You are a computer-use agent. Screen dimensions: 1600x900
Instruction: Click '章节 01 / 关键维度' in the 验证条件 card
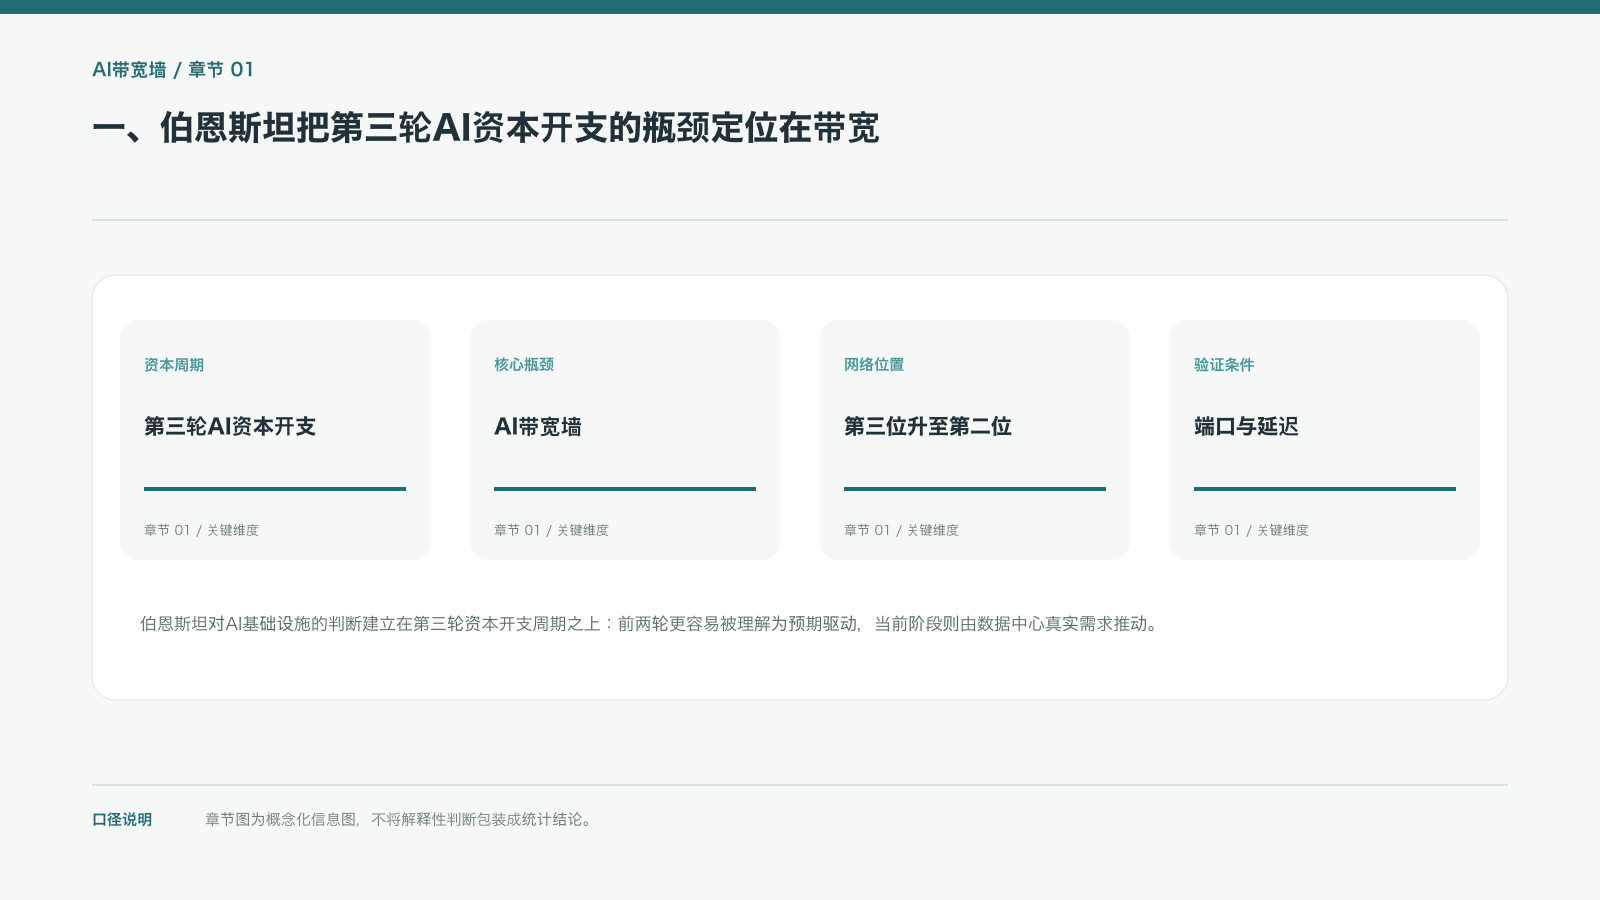1251,530
